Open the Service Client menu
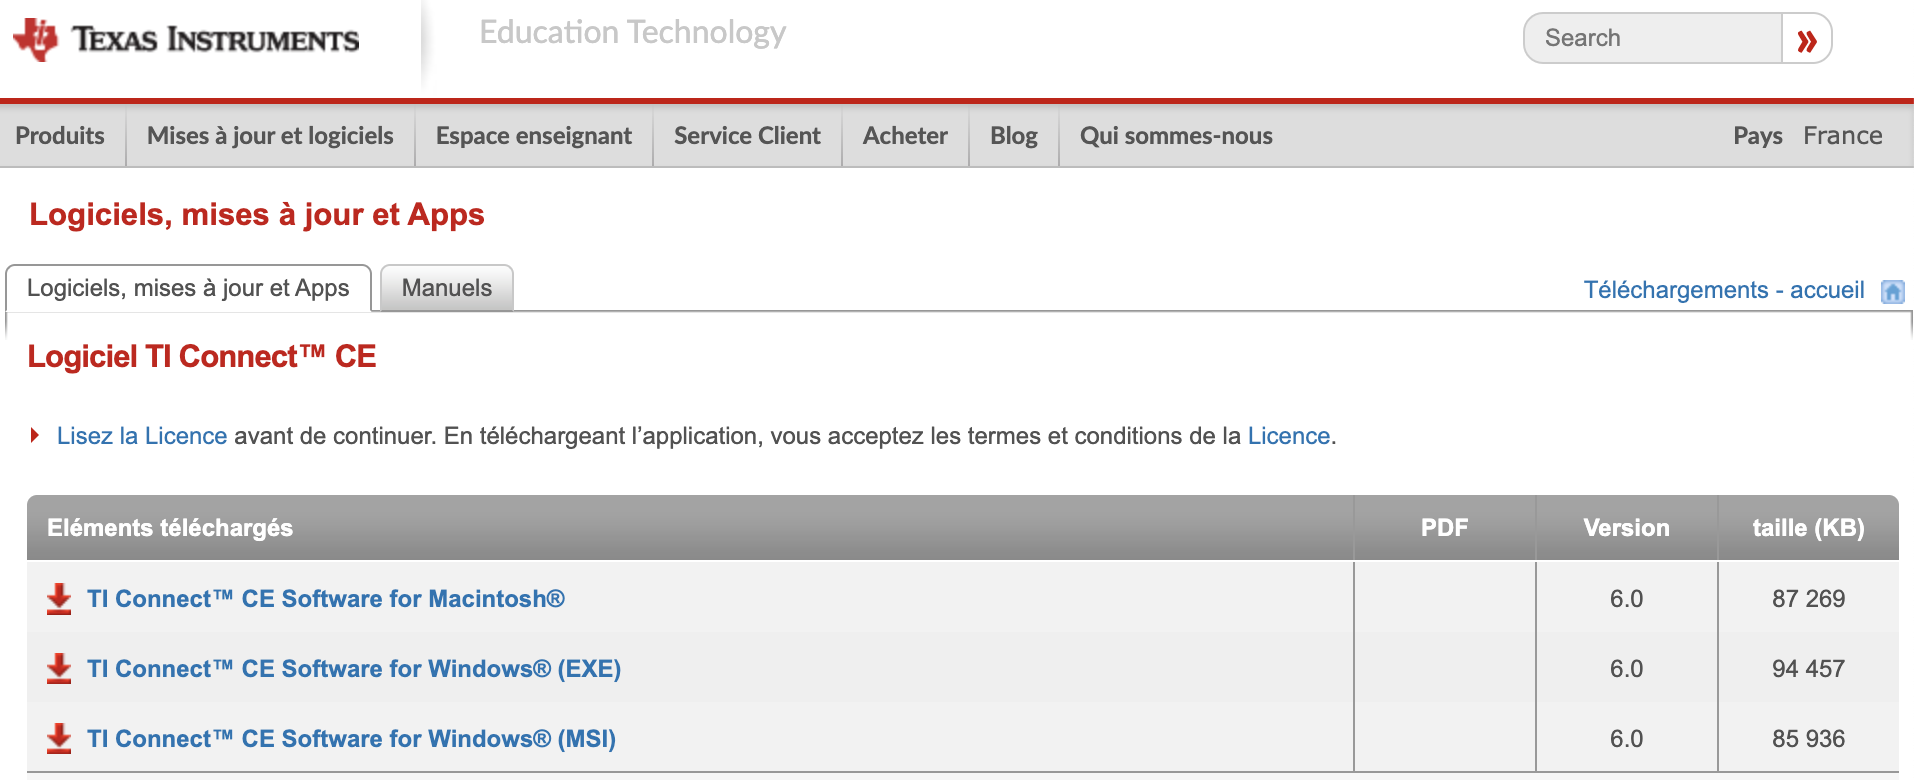Screen dimensions: 1914x780 747,136
